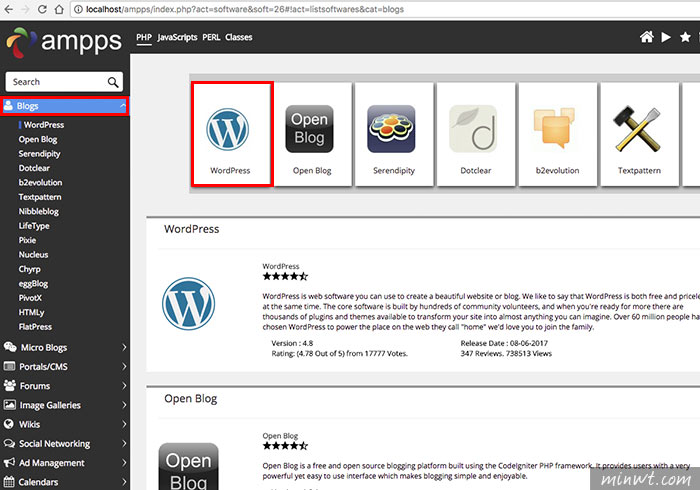Click the Ad Management megaphone icon

pos(9,462)
